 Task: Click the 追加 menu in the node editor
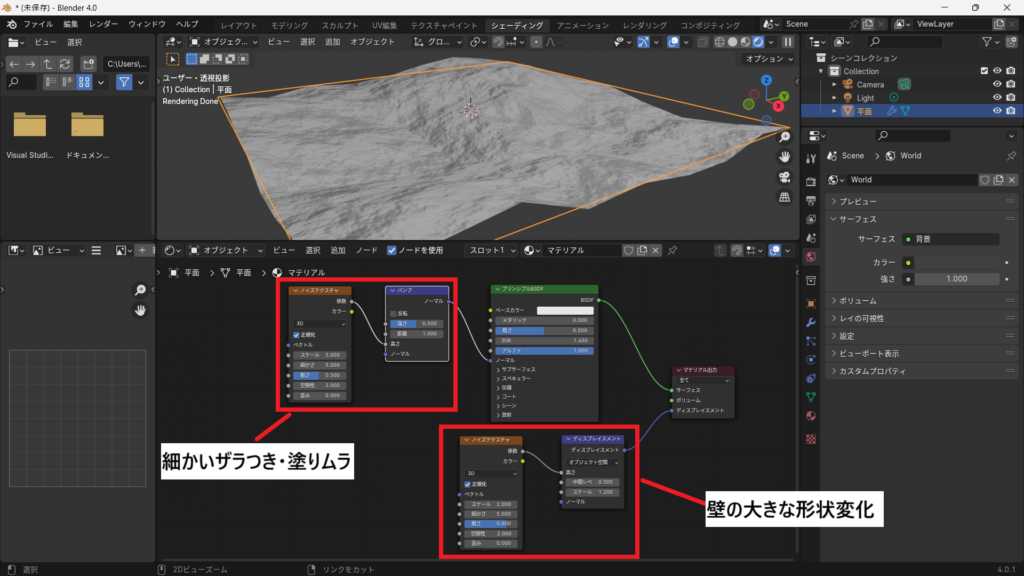[x=338, y=250]
